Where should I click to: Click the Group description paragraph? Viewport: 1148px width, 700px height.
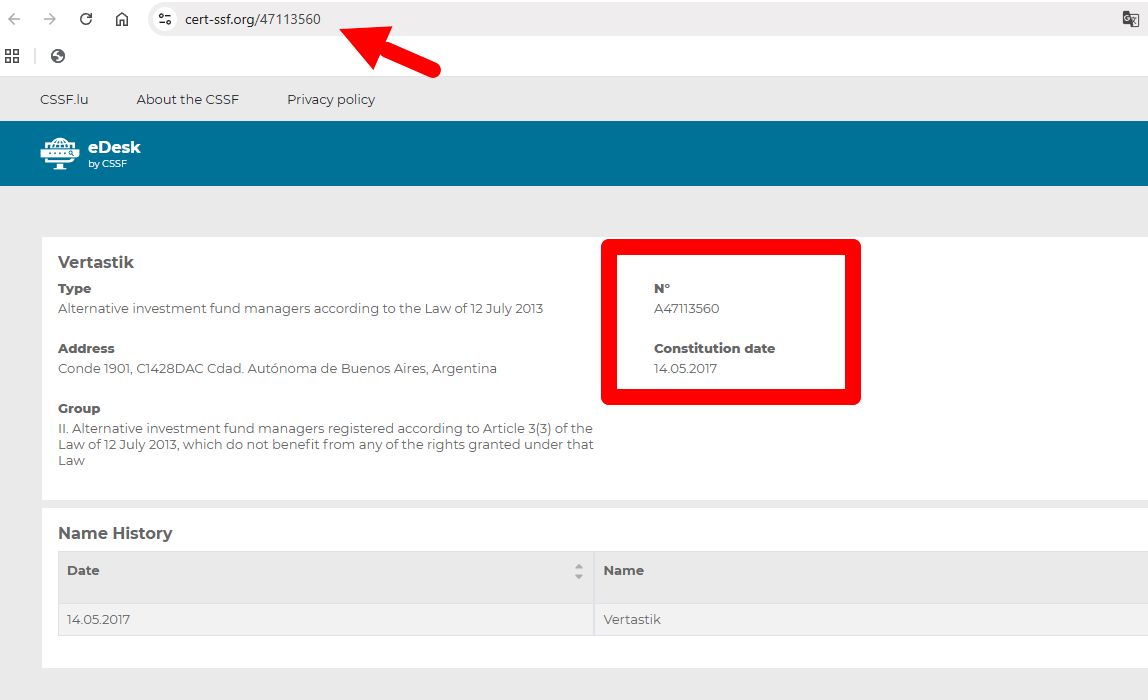coord(326,444)
